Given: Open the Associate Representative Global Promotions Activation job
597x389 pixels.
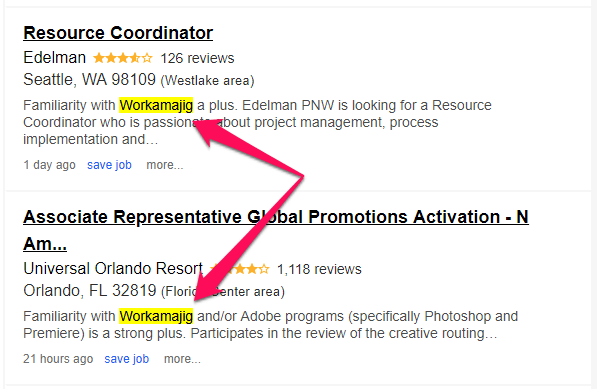Looking at the screenshot, I should coord(276,230).
